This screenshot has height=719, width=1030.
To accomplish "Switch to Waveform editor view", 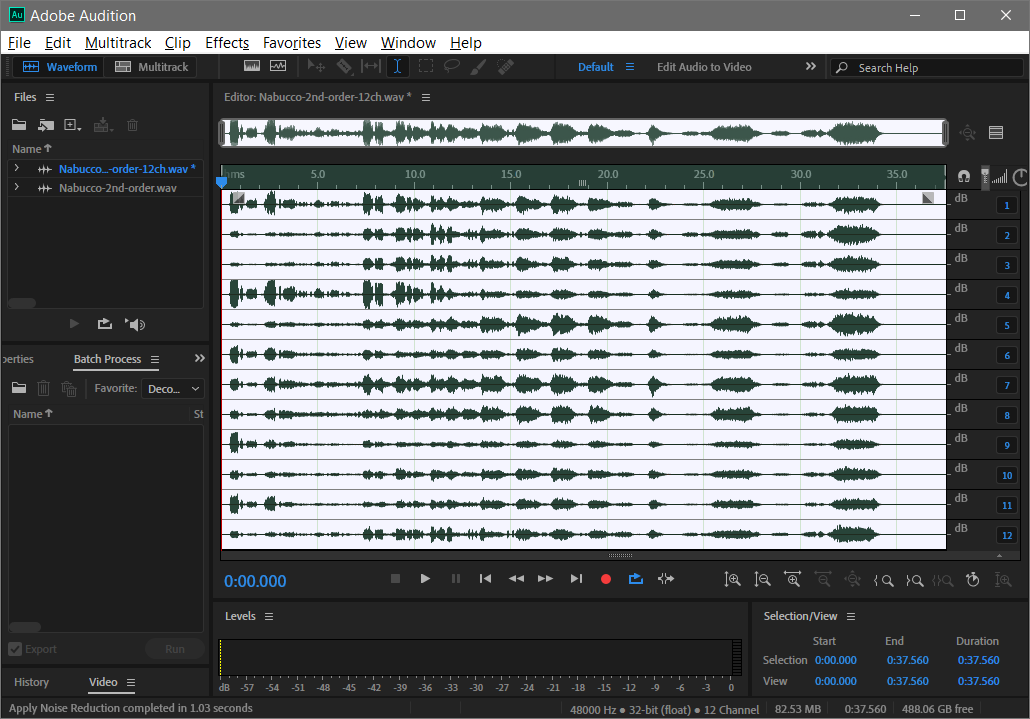I will (x=59, y=67).
